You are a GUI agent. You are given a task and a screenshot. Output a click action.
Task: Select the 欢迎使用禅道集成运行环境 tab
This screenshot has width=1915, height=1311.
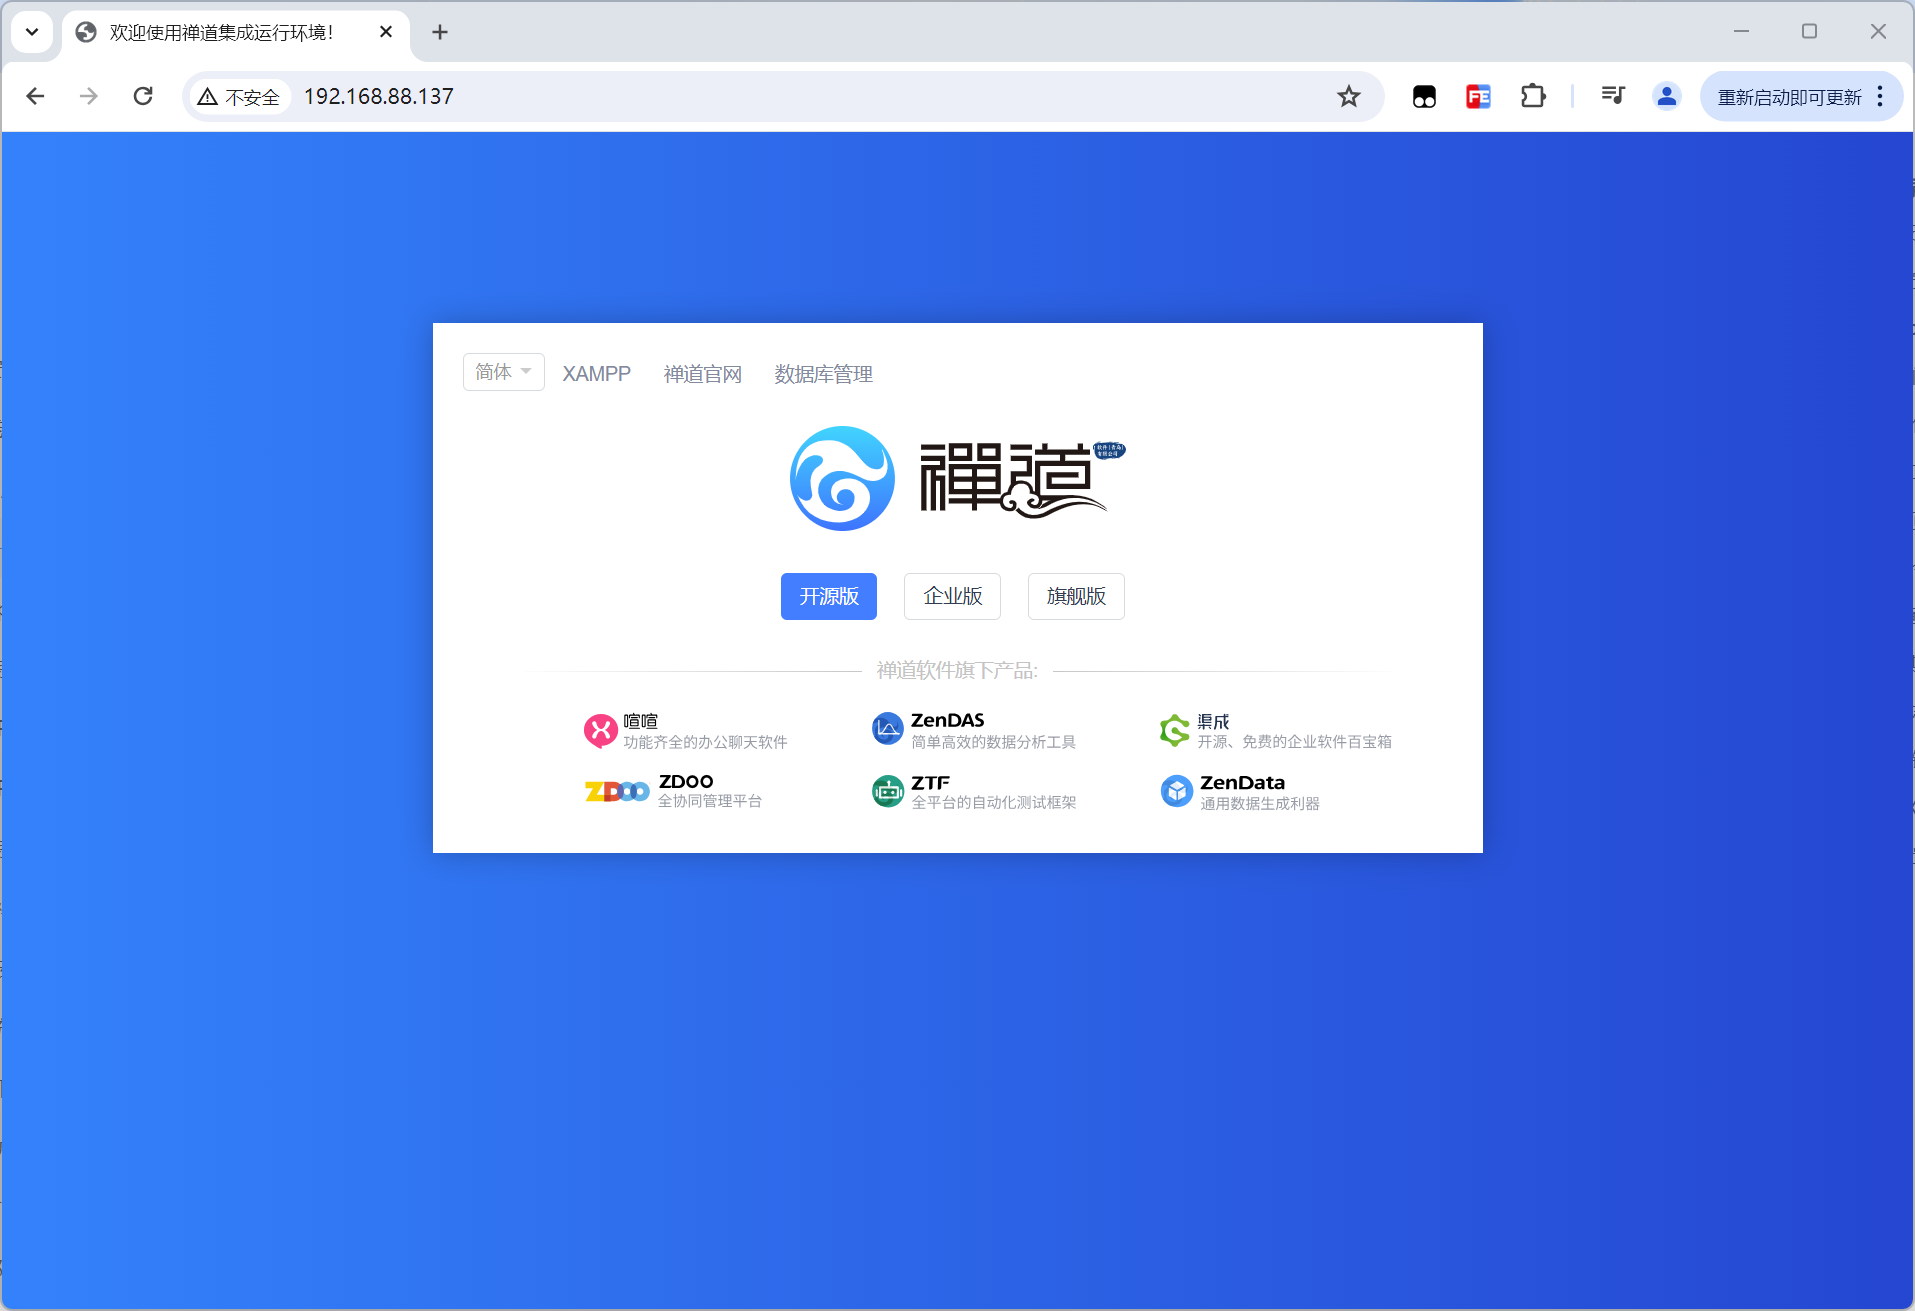coord(236,32)
